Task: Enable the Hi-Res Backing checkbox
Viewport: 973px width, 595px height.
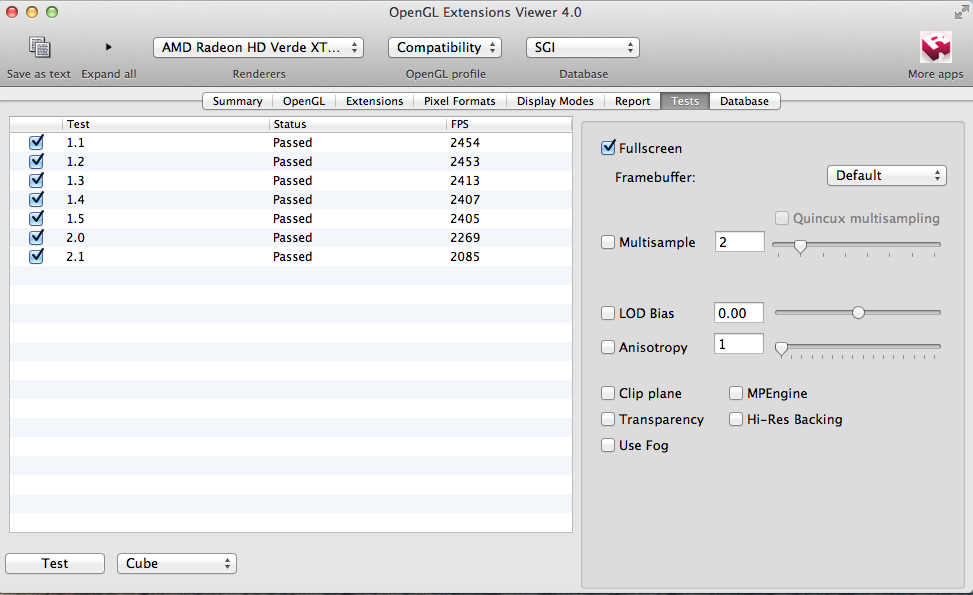Action: 736,419
